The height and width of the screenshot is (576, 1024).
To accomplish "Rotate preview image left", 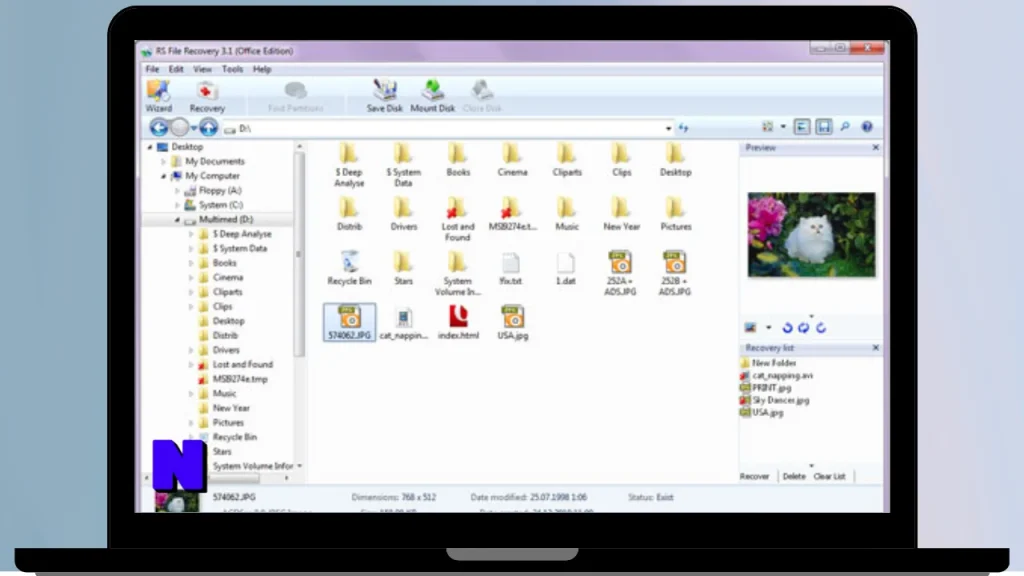I will 788,328.
